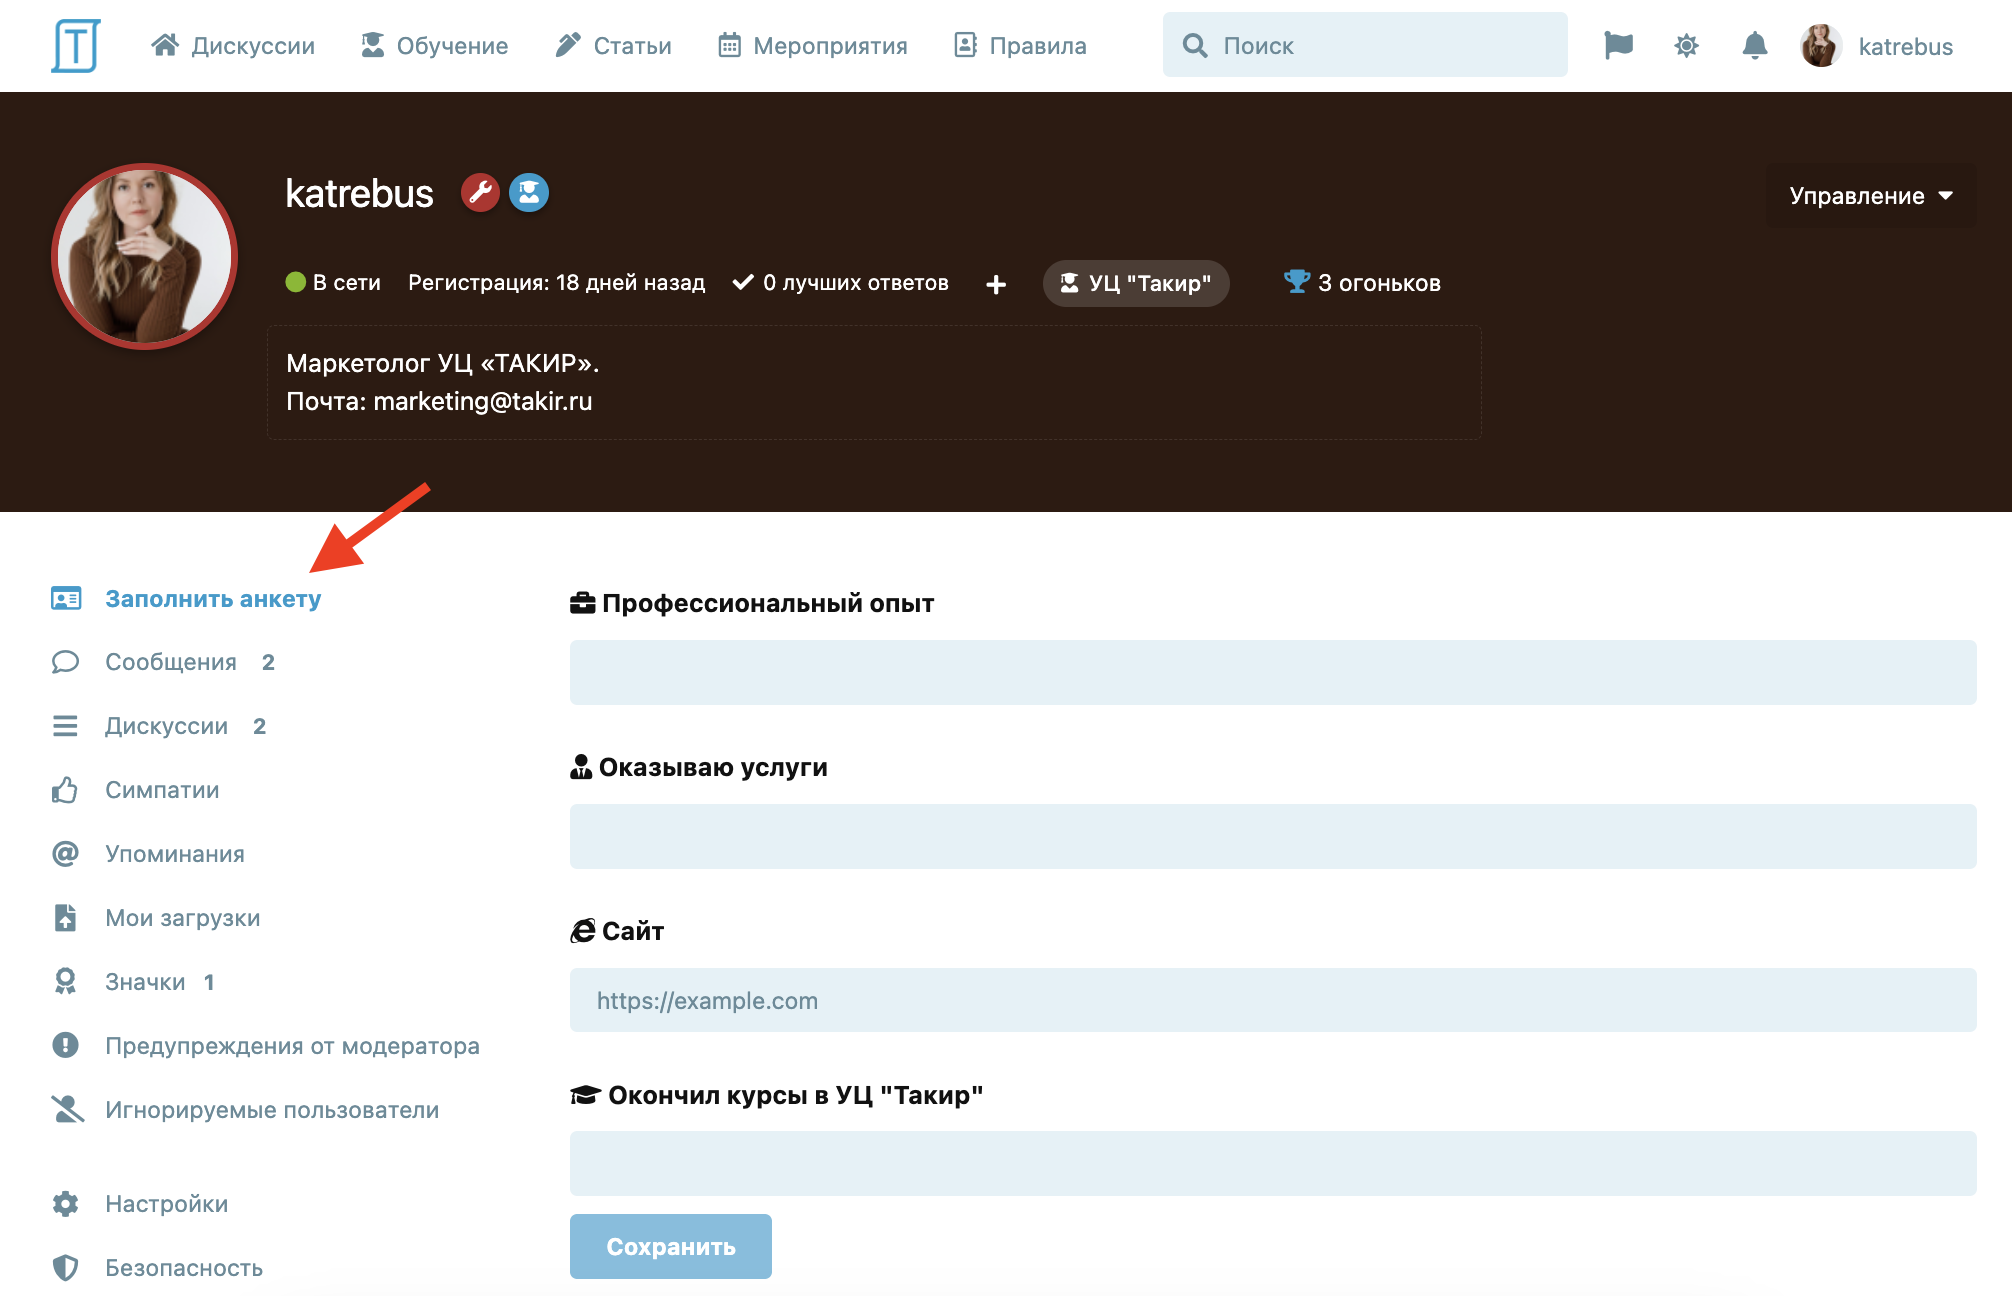Click the site logo icon
The image size is (2012, 1296).
[x=76, y=46]
